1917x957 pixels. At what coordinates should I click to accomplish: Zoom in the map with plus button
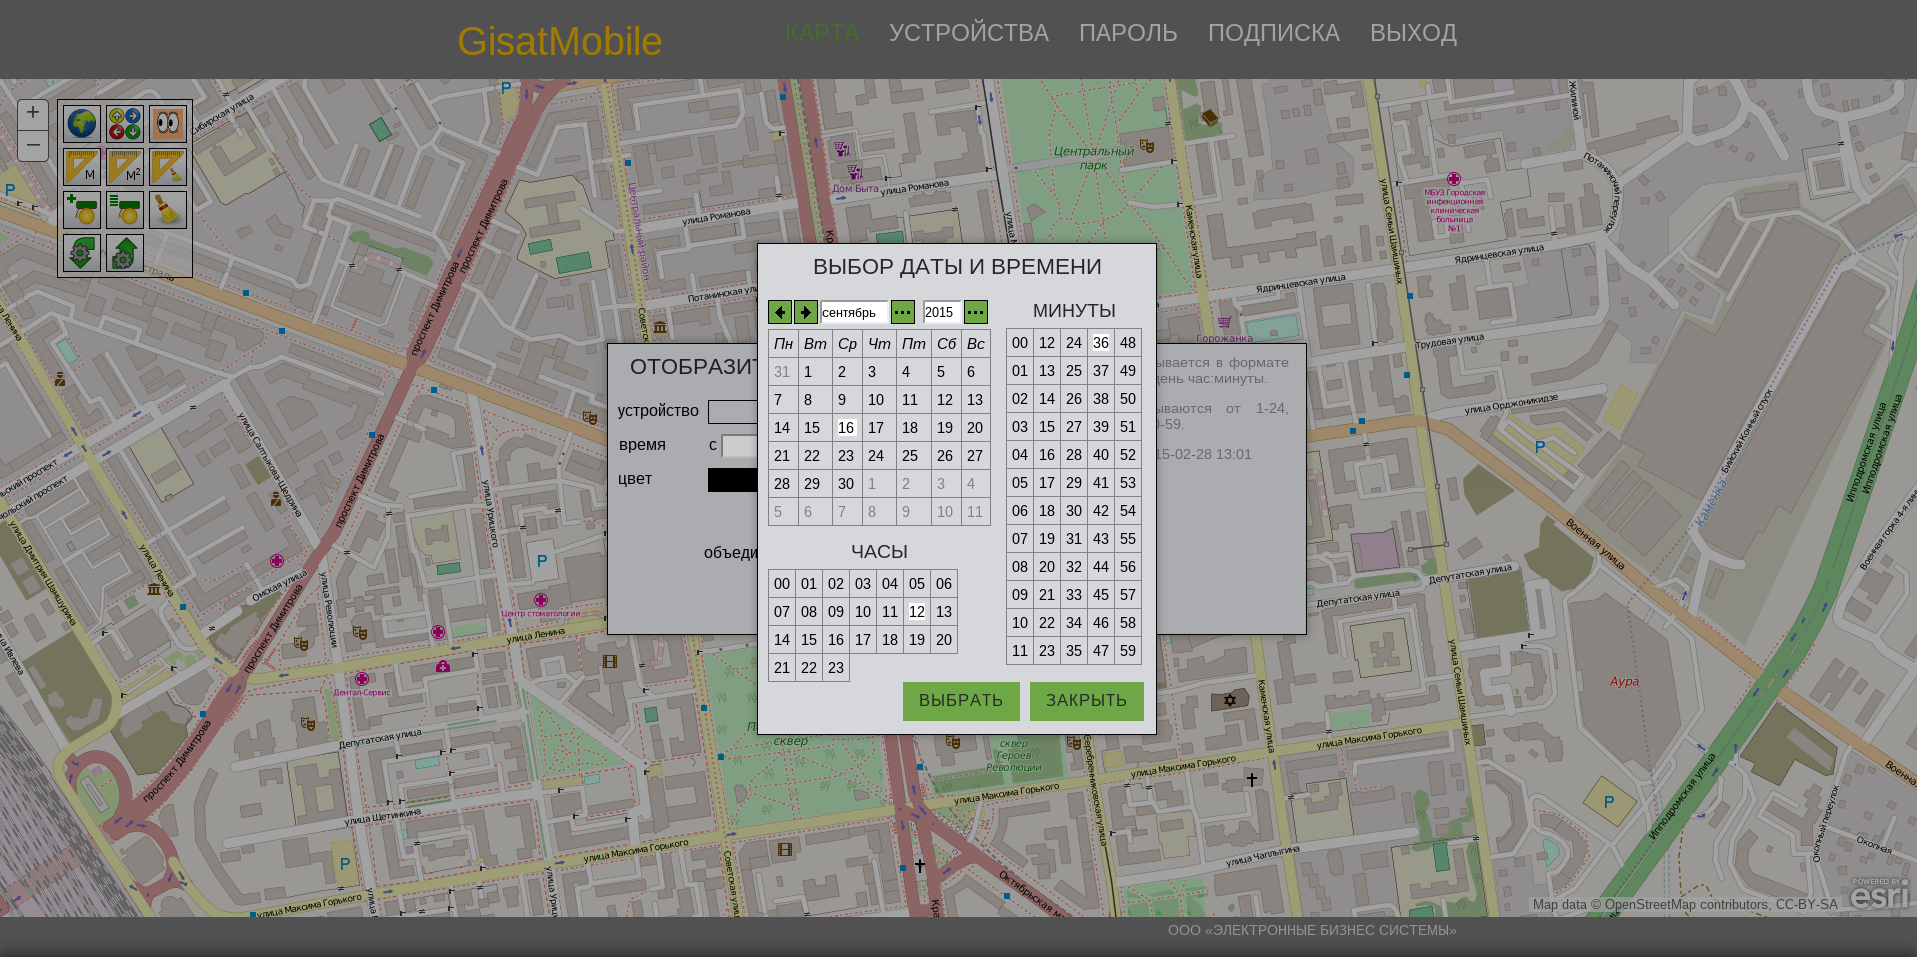[33, 113]
